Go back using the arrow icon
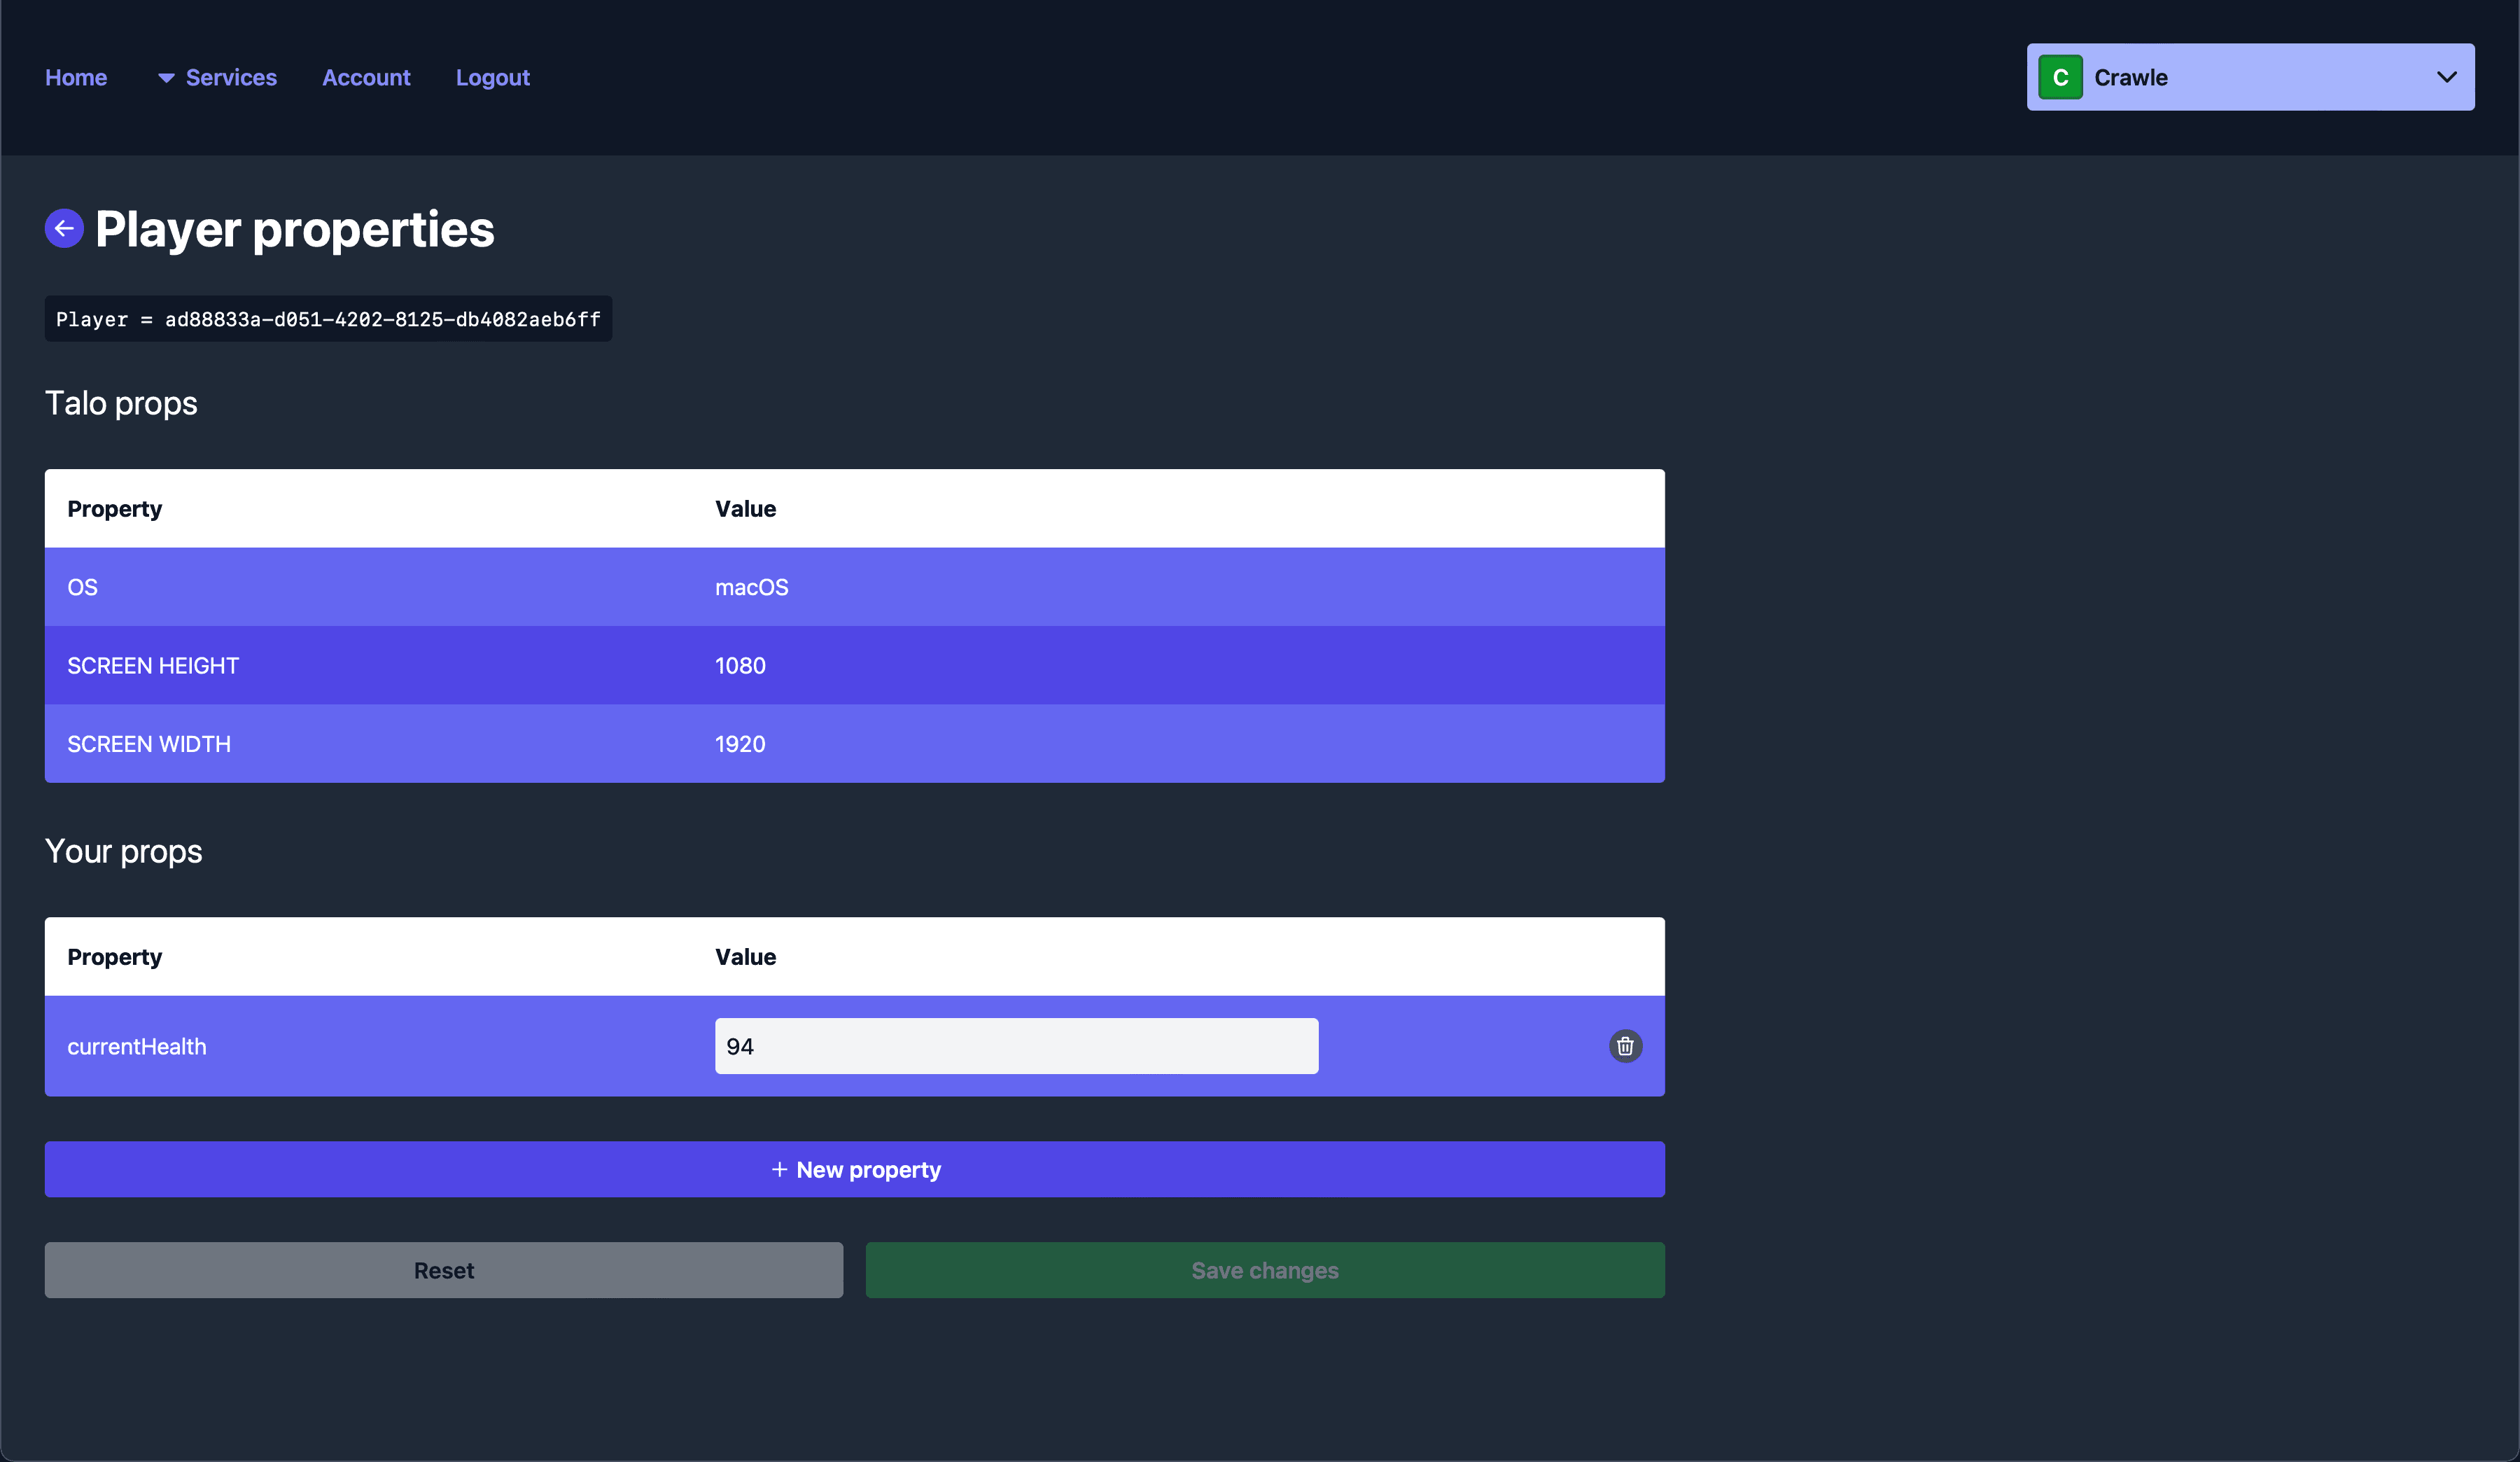This screenshot has height=1462, width=2520. coord(64,229)
